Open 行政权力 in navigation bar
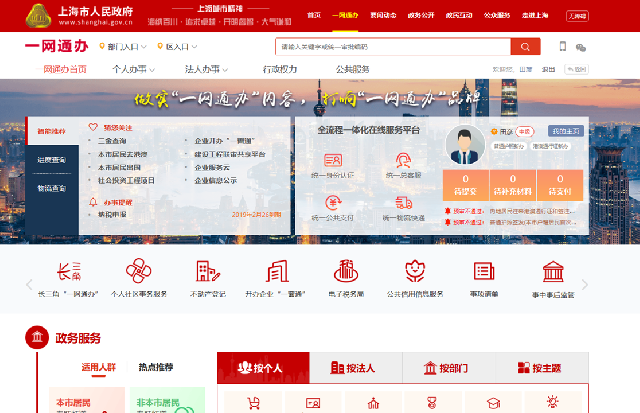640x413 pixels. (280, 69)
